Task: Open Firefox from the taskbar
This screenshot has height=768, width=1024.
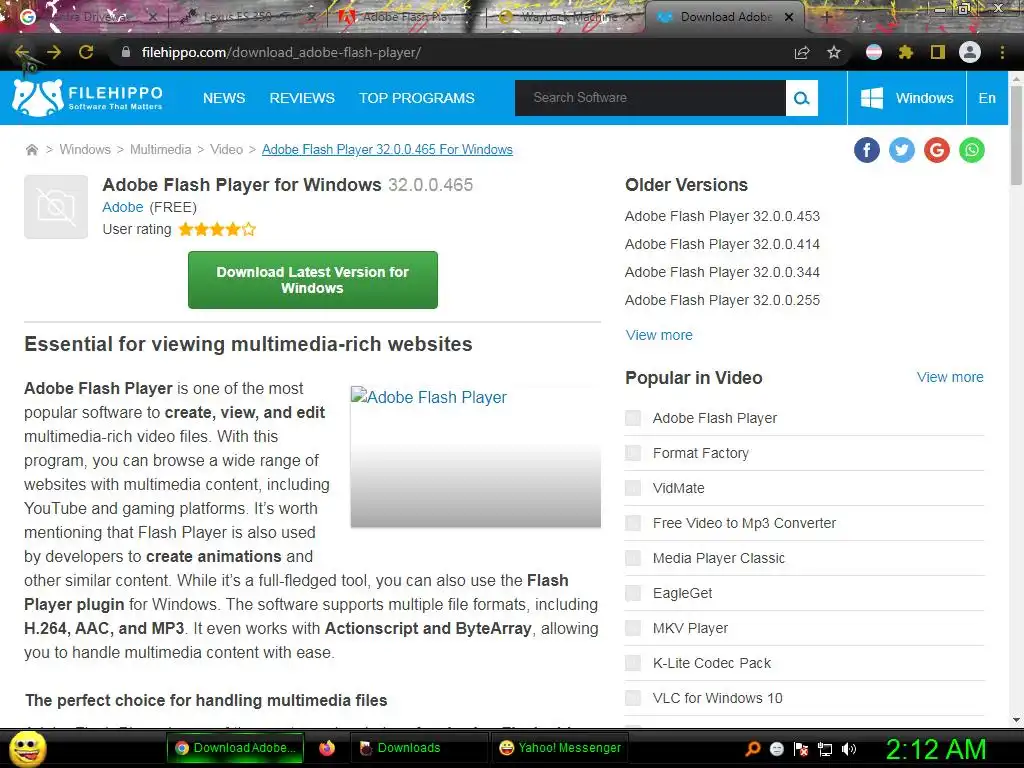Action: (x=327, y=748)
